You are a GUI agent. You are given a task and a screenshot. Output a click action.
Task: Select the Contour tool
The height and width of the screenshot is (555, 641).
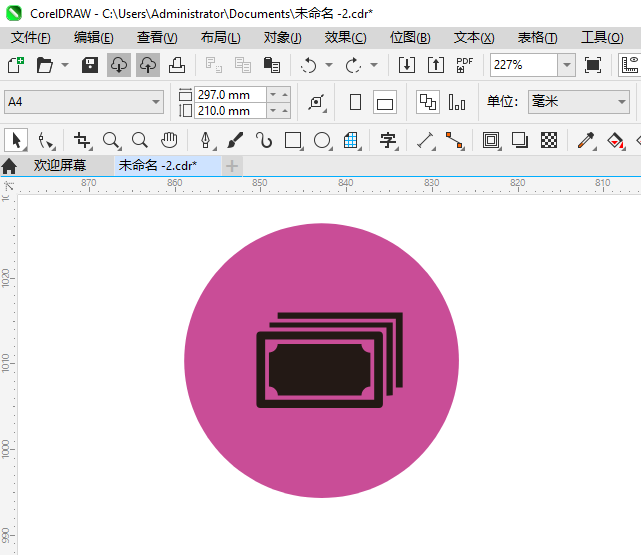pyautogui.click(x=491, y=141)
